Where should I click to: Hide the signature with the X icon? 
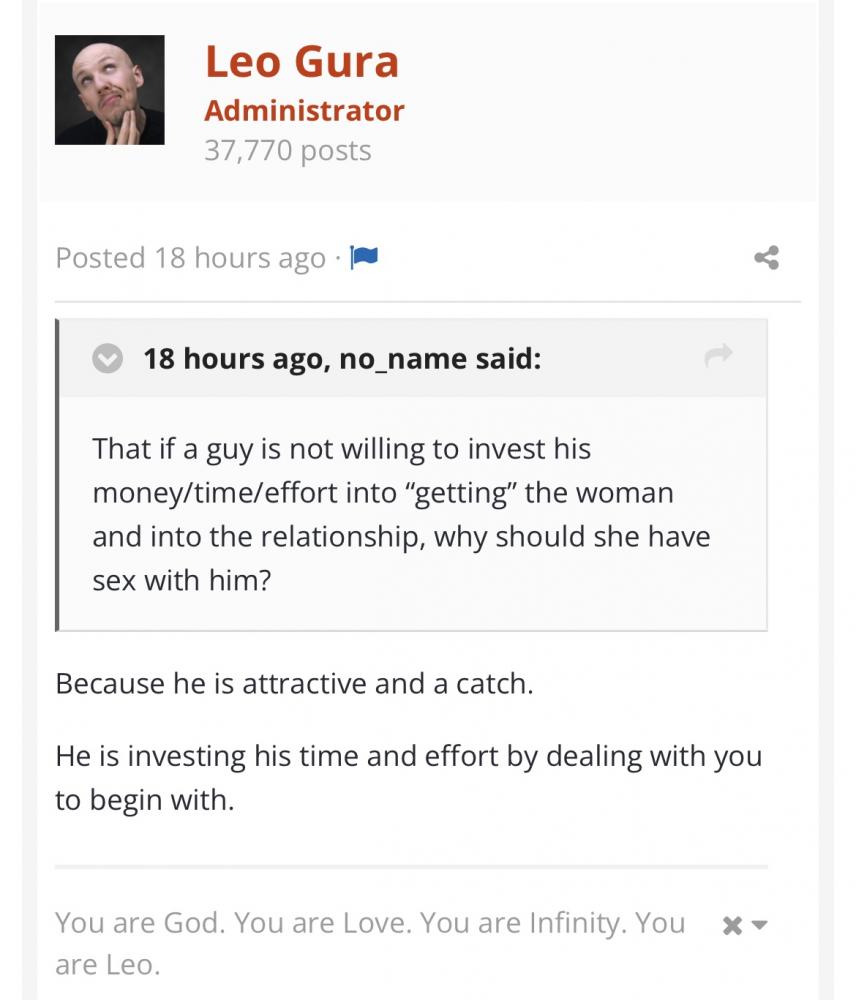[x=732, y=926]
